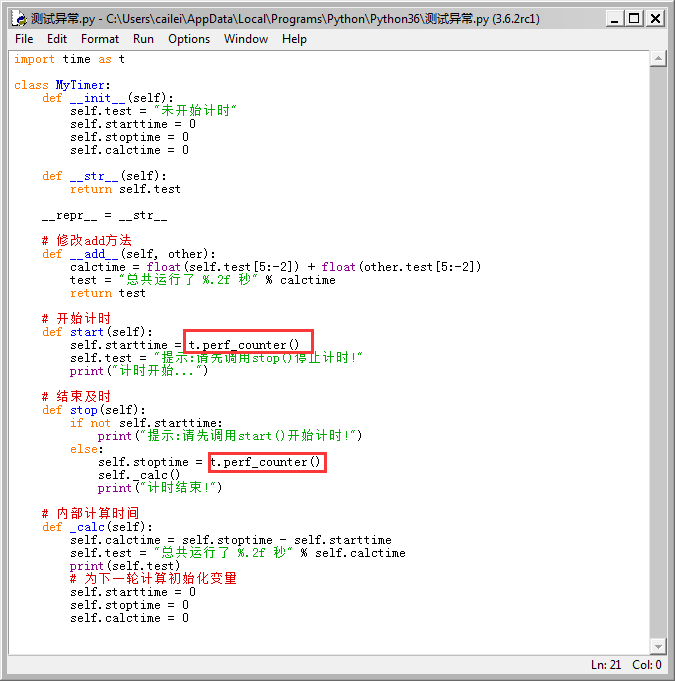Click t.perf_counter() in the stop method
This screenshot has height=681, width=675.
pos(266,462)
